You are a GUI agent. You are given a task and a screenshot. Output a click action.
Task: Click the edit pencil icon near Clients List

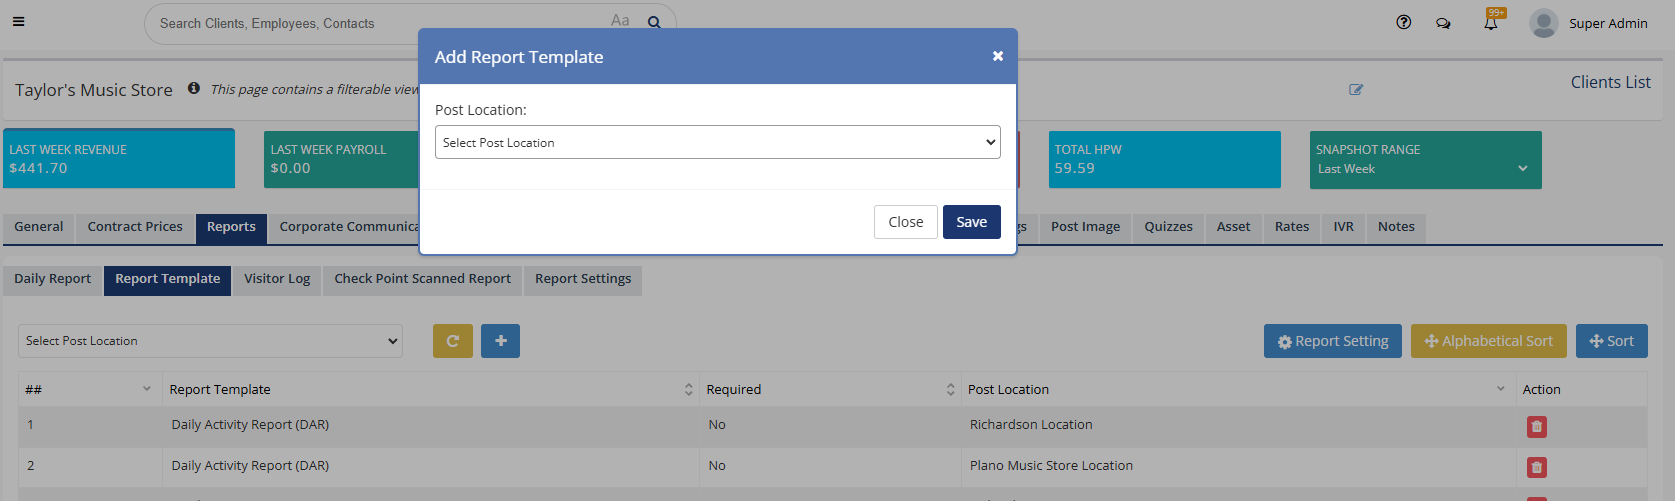tap(1356, 90)
